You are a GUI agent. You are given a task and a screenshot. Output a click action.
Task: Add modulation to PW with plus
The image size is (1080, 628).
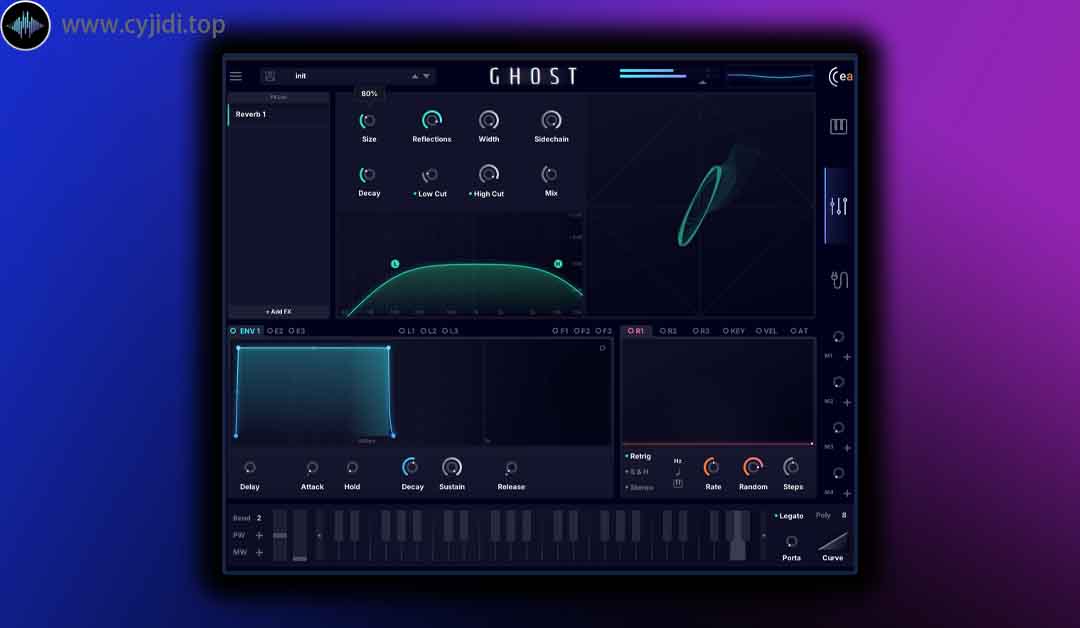coord(259,535)
